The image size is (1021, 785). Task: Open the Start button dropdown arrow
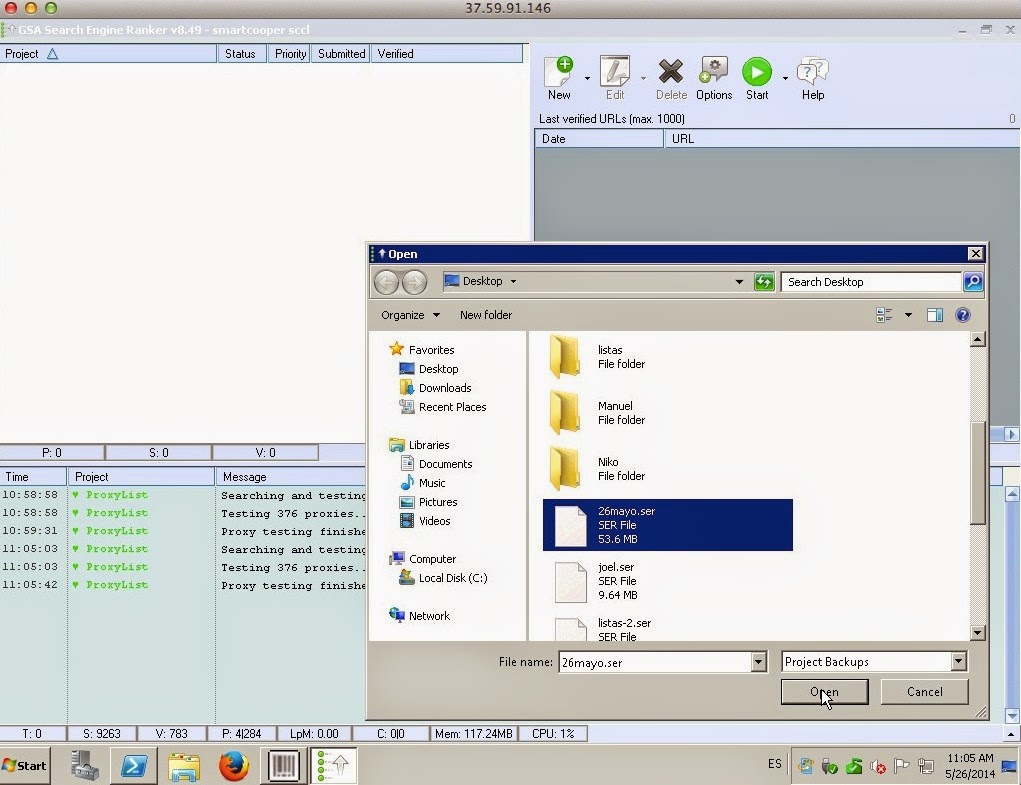tap(785, 79)
